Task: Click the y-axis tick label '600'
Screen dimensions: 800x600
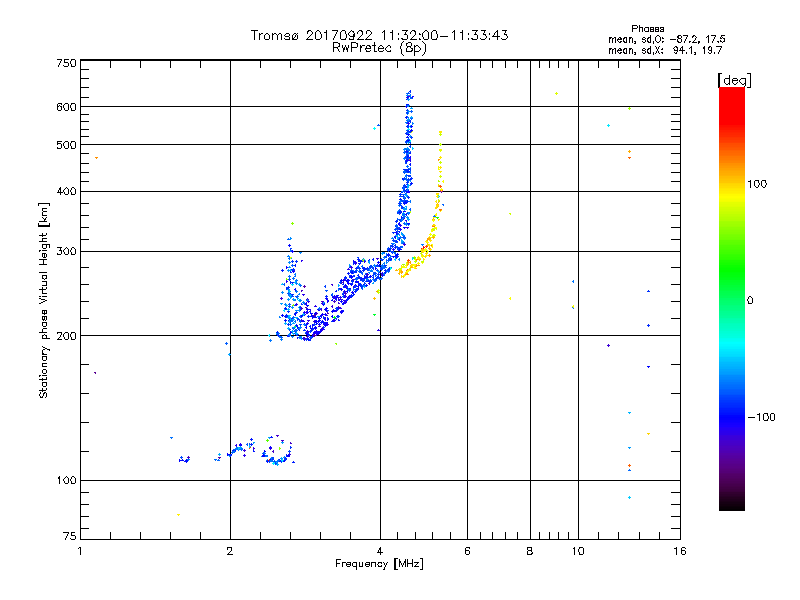Action: coord(66,107)
